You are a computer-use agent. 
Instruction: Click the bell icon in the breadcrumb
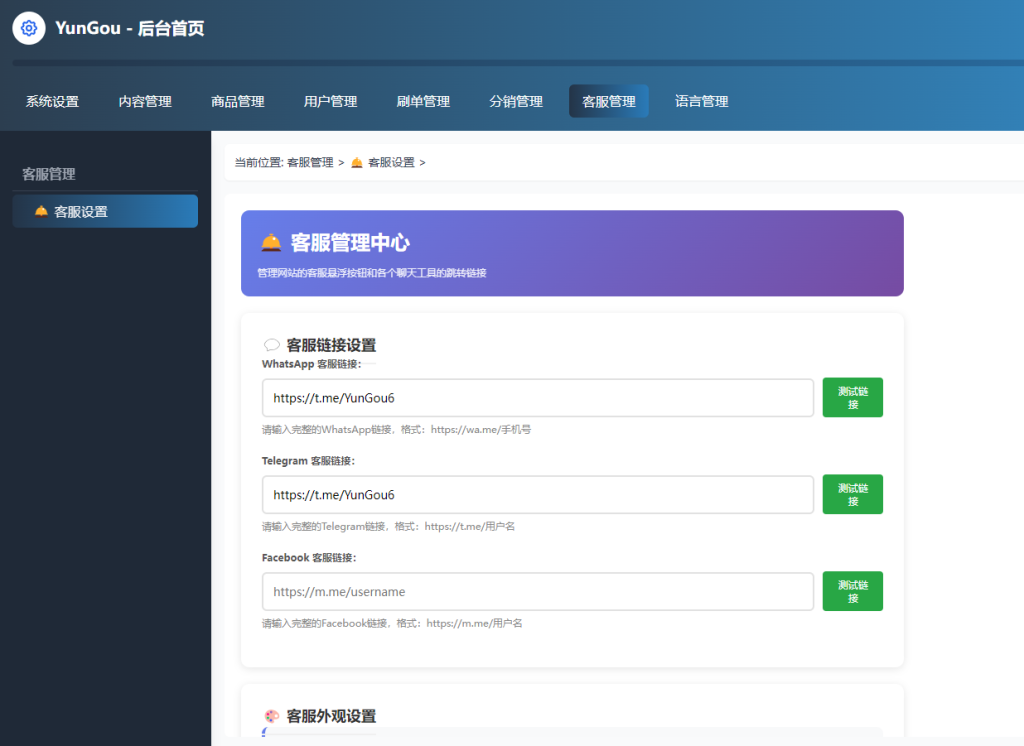pyautogui.click(x=357, y=162)
